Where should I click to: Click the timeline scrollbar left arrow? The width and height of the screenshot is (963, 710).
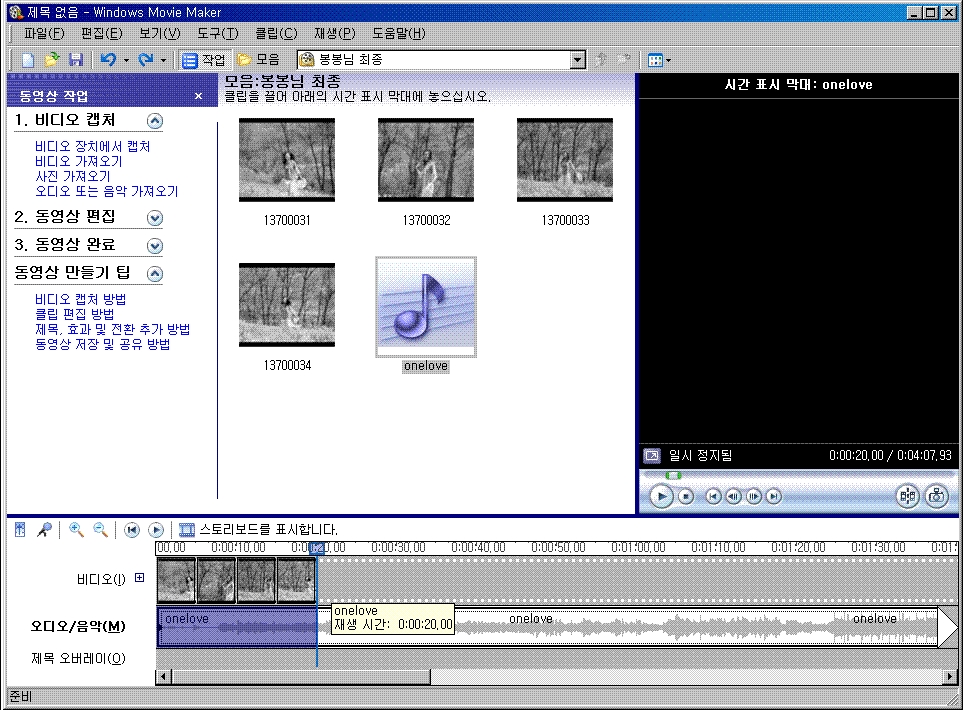(163, 677)
